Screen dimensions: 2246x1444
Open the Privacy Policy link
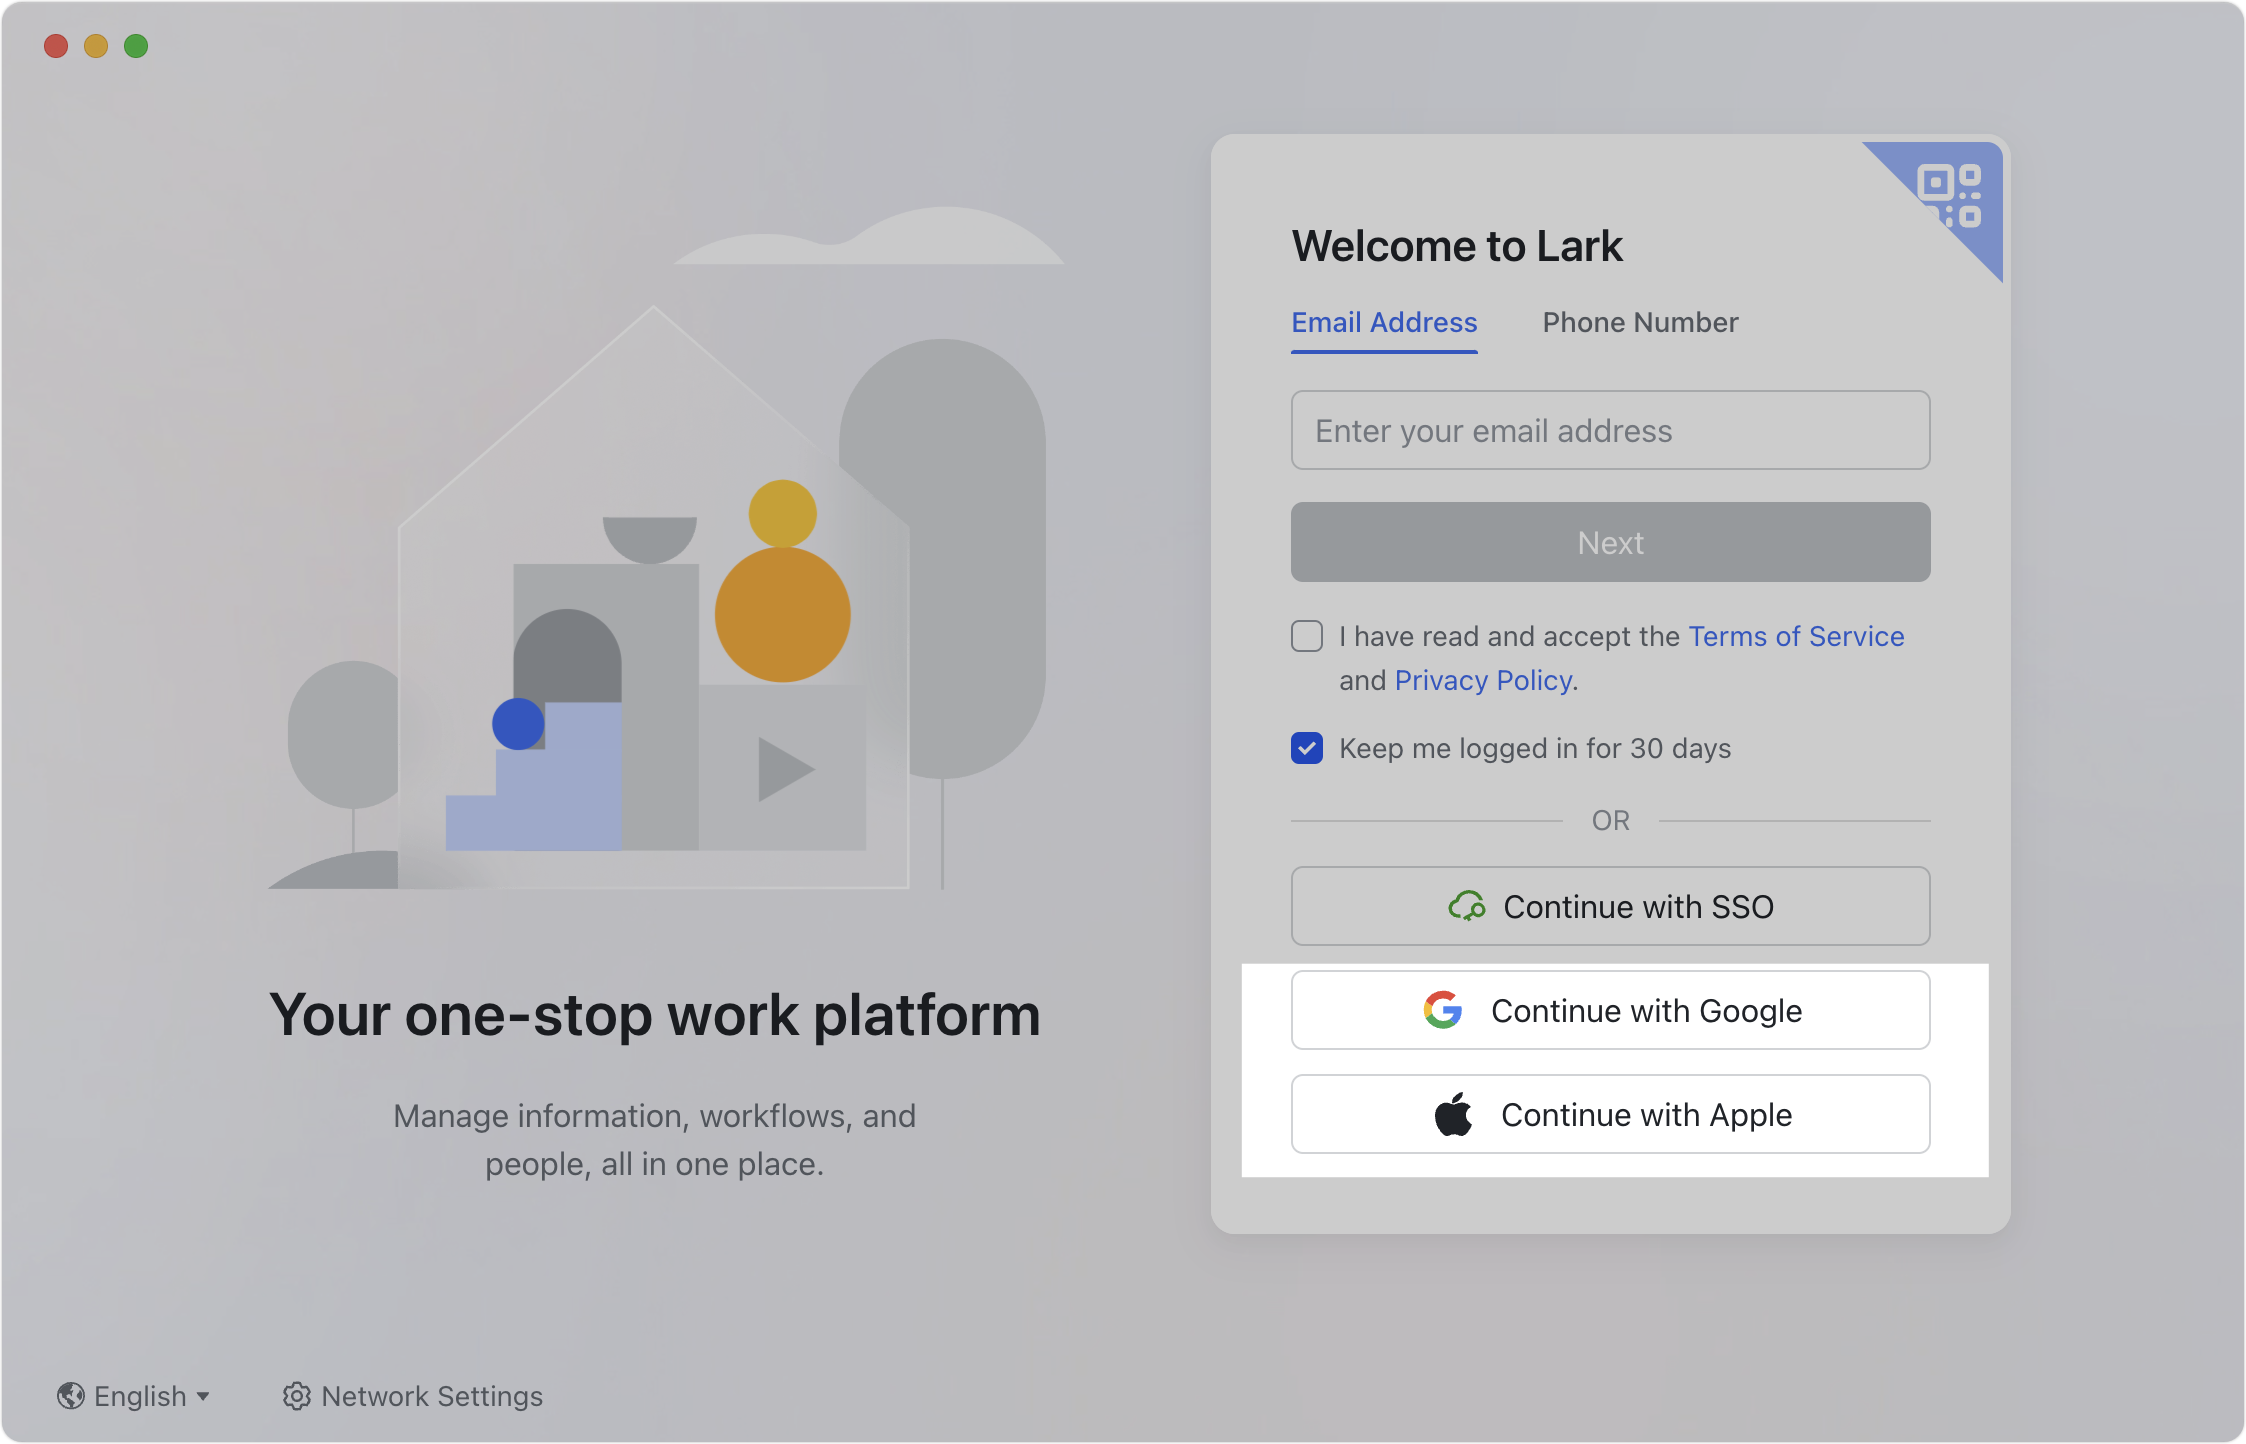tap(1483, 680)
